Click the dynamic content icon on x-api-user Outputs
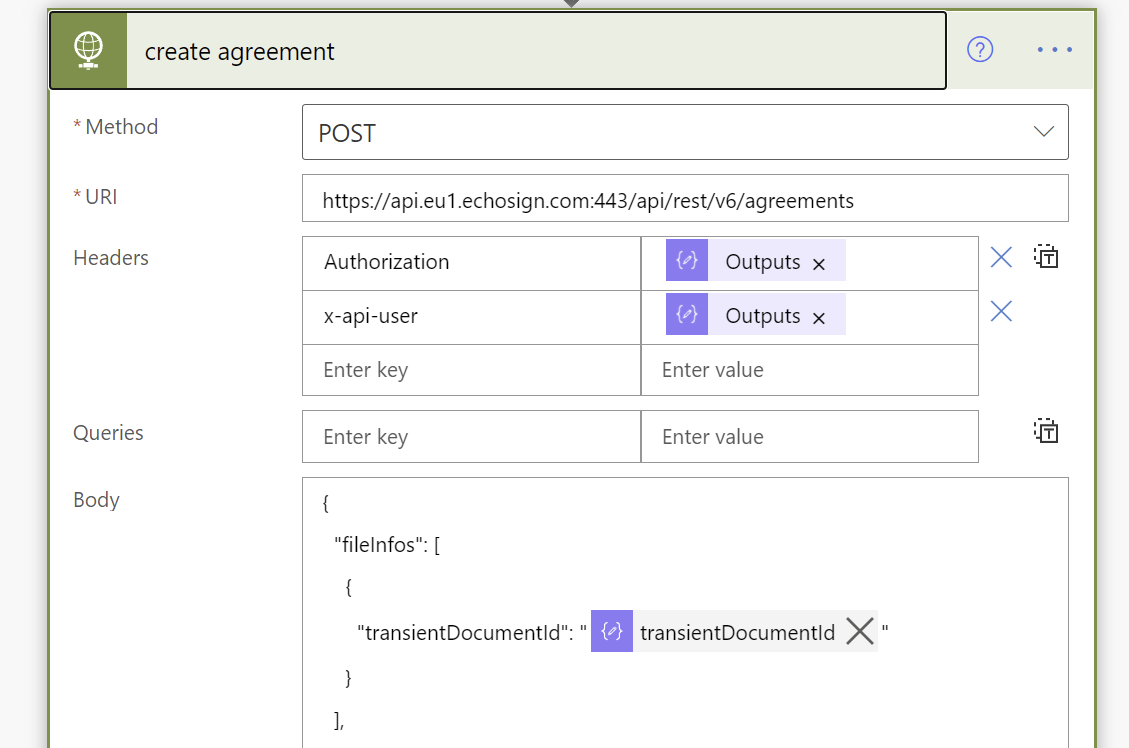The height and width of the screenshot is (748, 1129). coord(686,314)
